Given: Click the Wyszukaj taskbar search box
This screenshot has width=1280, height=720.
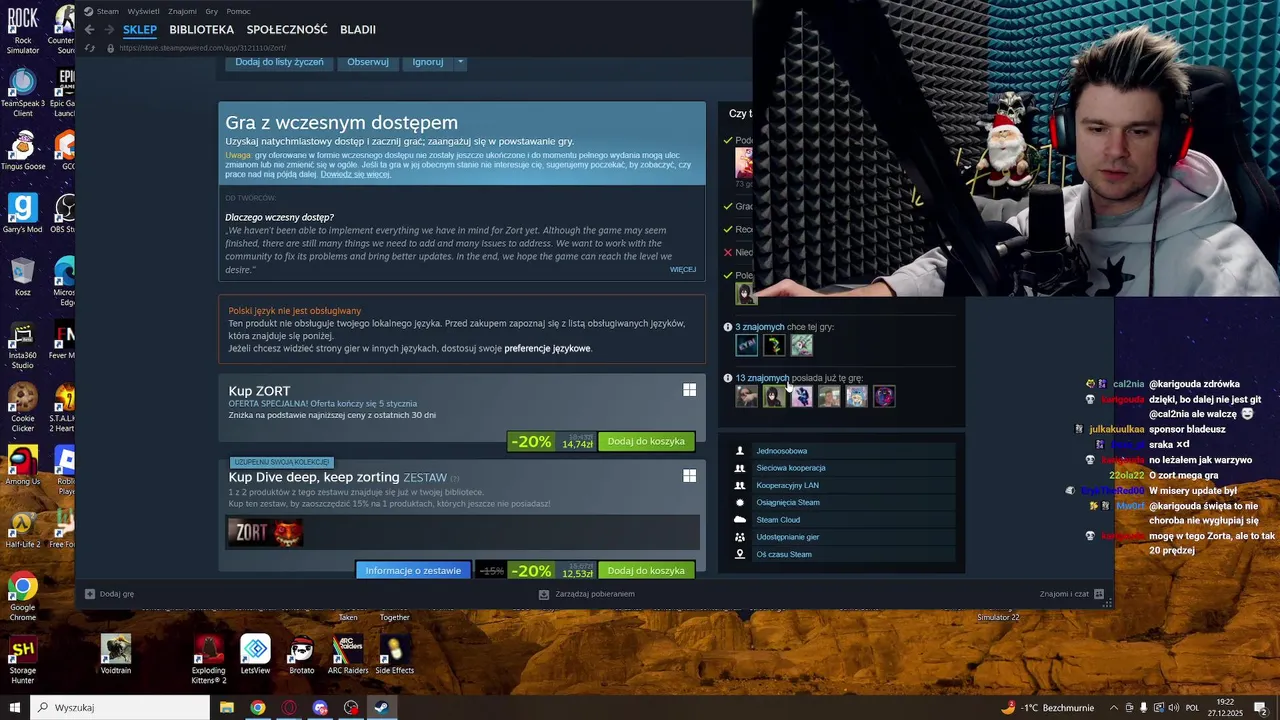Looking at the screenshot, I should click(120, 707).
